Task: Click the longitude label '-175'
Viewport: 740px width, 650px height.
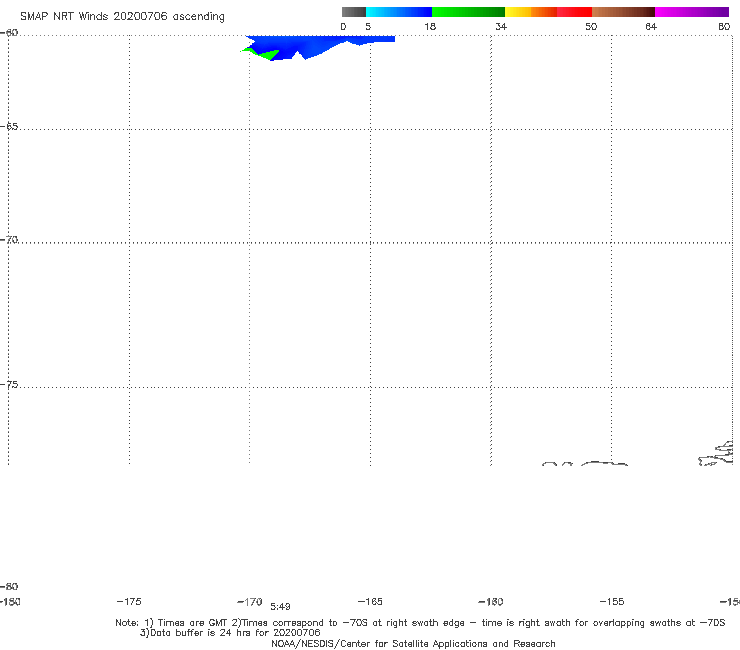Action: [129, 601]
